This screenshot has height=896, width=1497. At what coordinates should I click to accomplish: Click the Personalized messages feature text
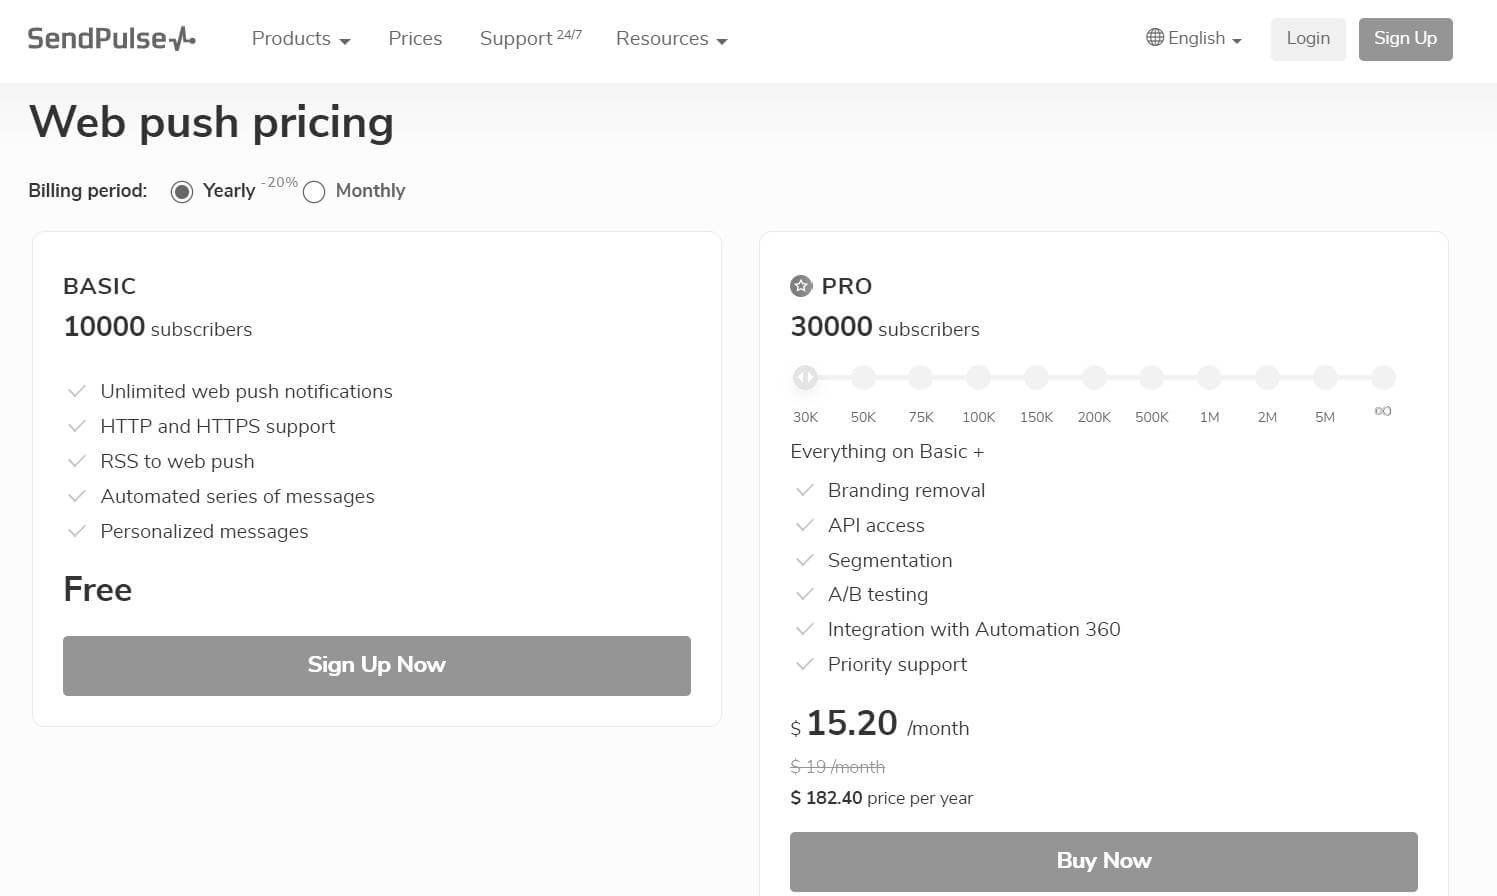[204, 531]
